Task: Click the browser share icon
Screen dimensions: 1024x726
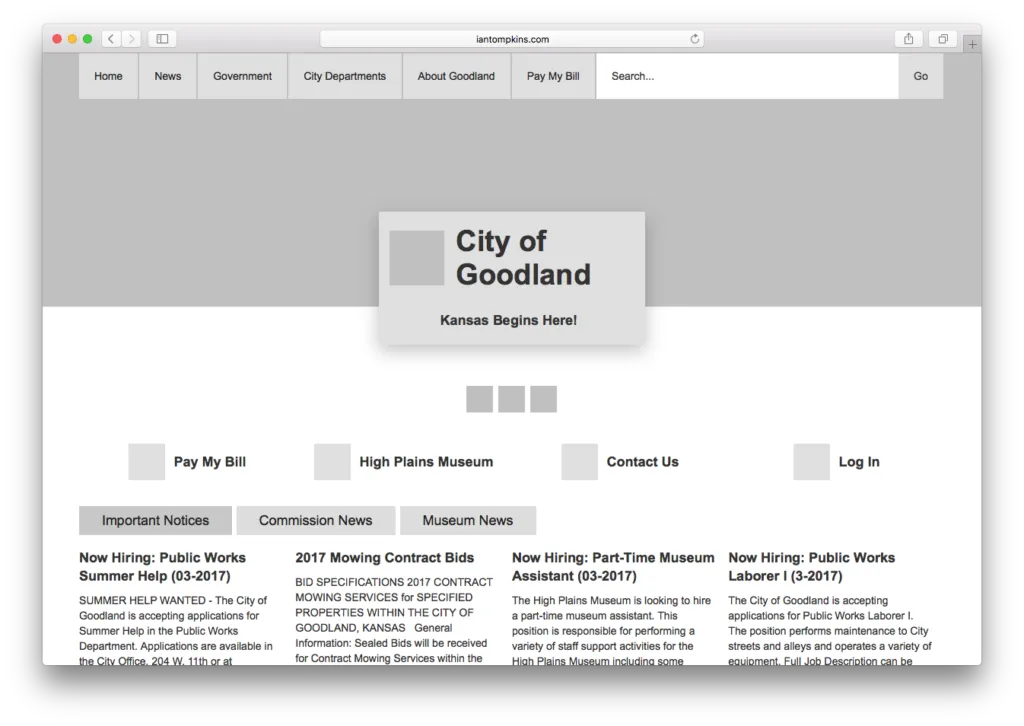Action: (908, 37)
